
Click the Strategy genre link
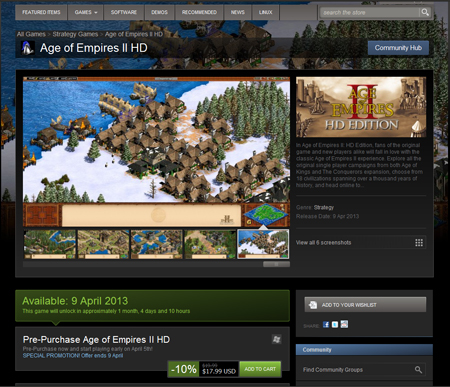click(324, 207)
